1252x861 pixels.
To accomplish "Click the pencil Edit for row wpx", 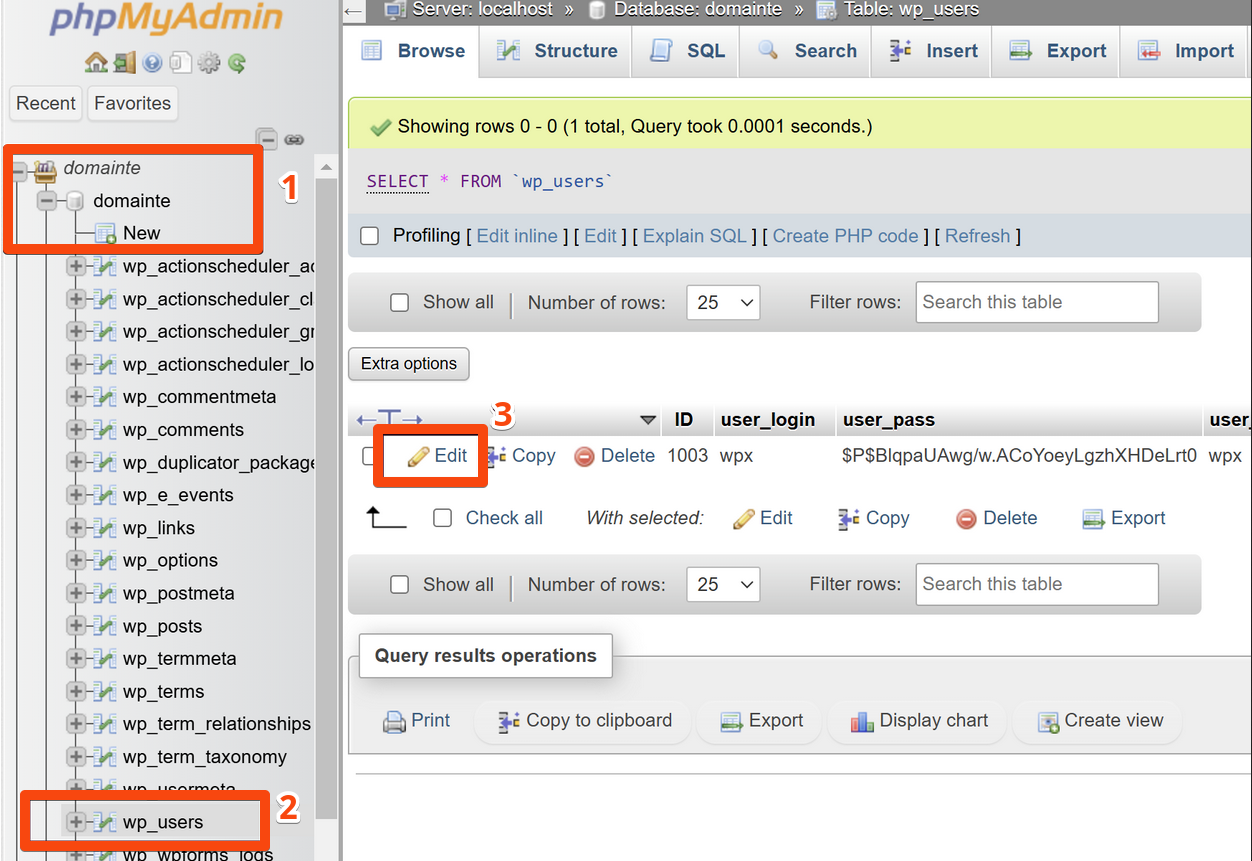I will coord(437,456).
